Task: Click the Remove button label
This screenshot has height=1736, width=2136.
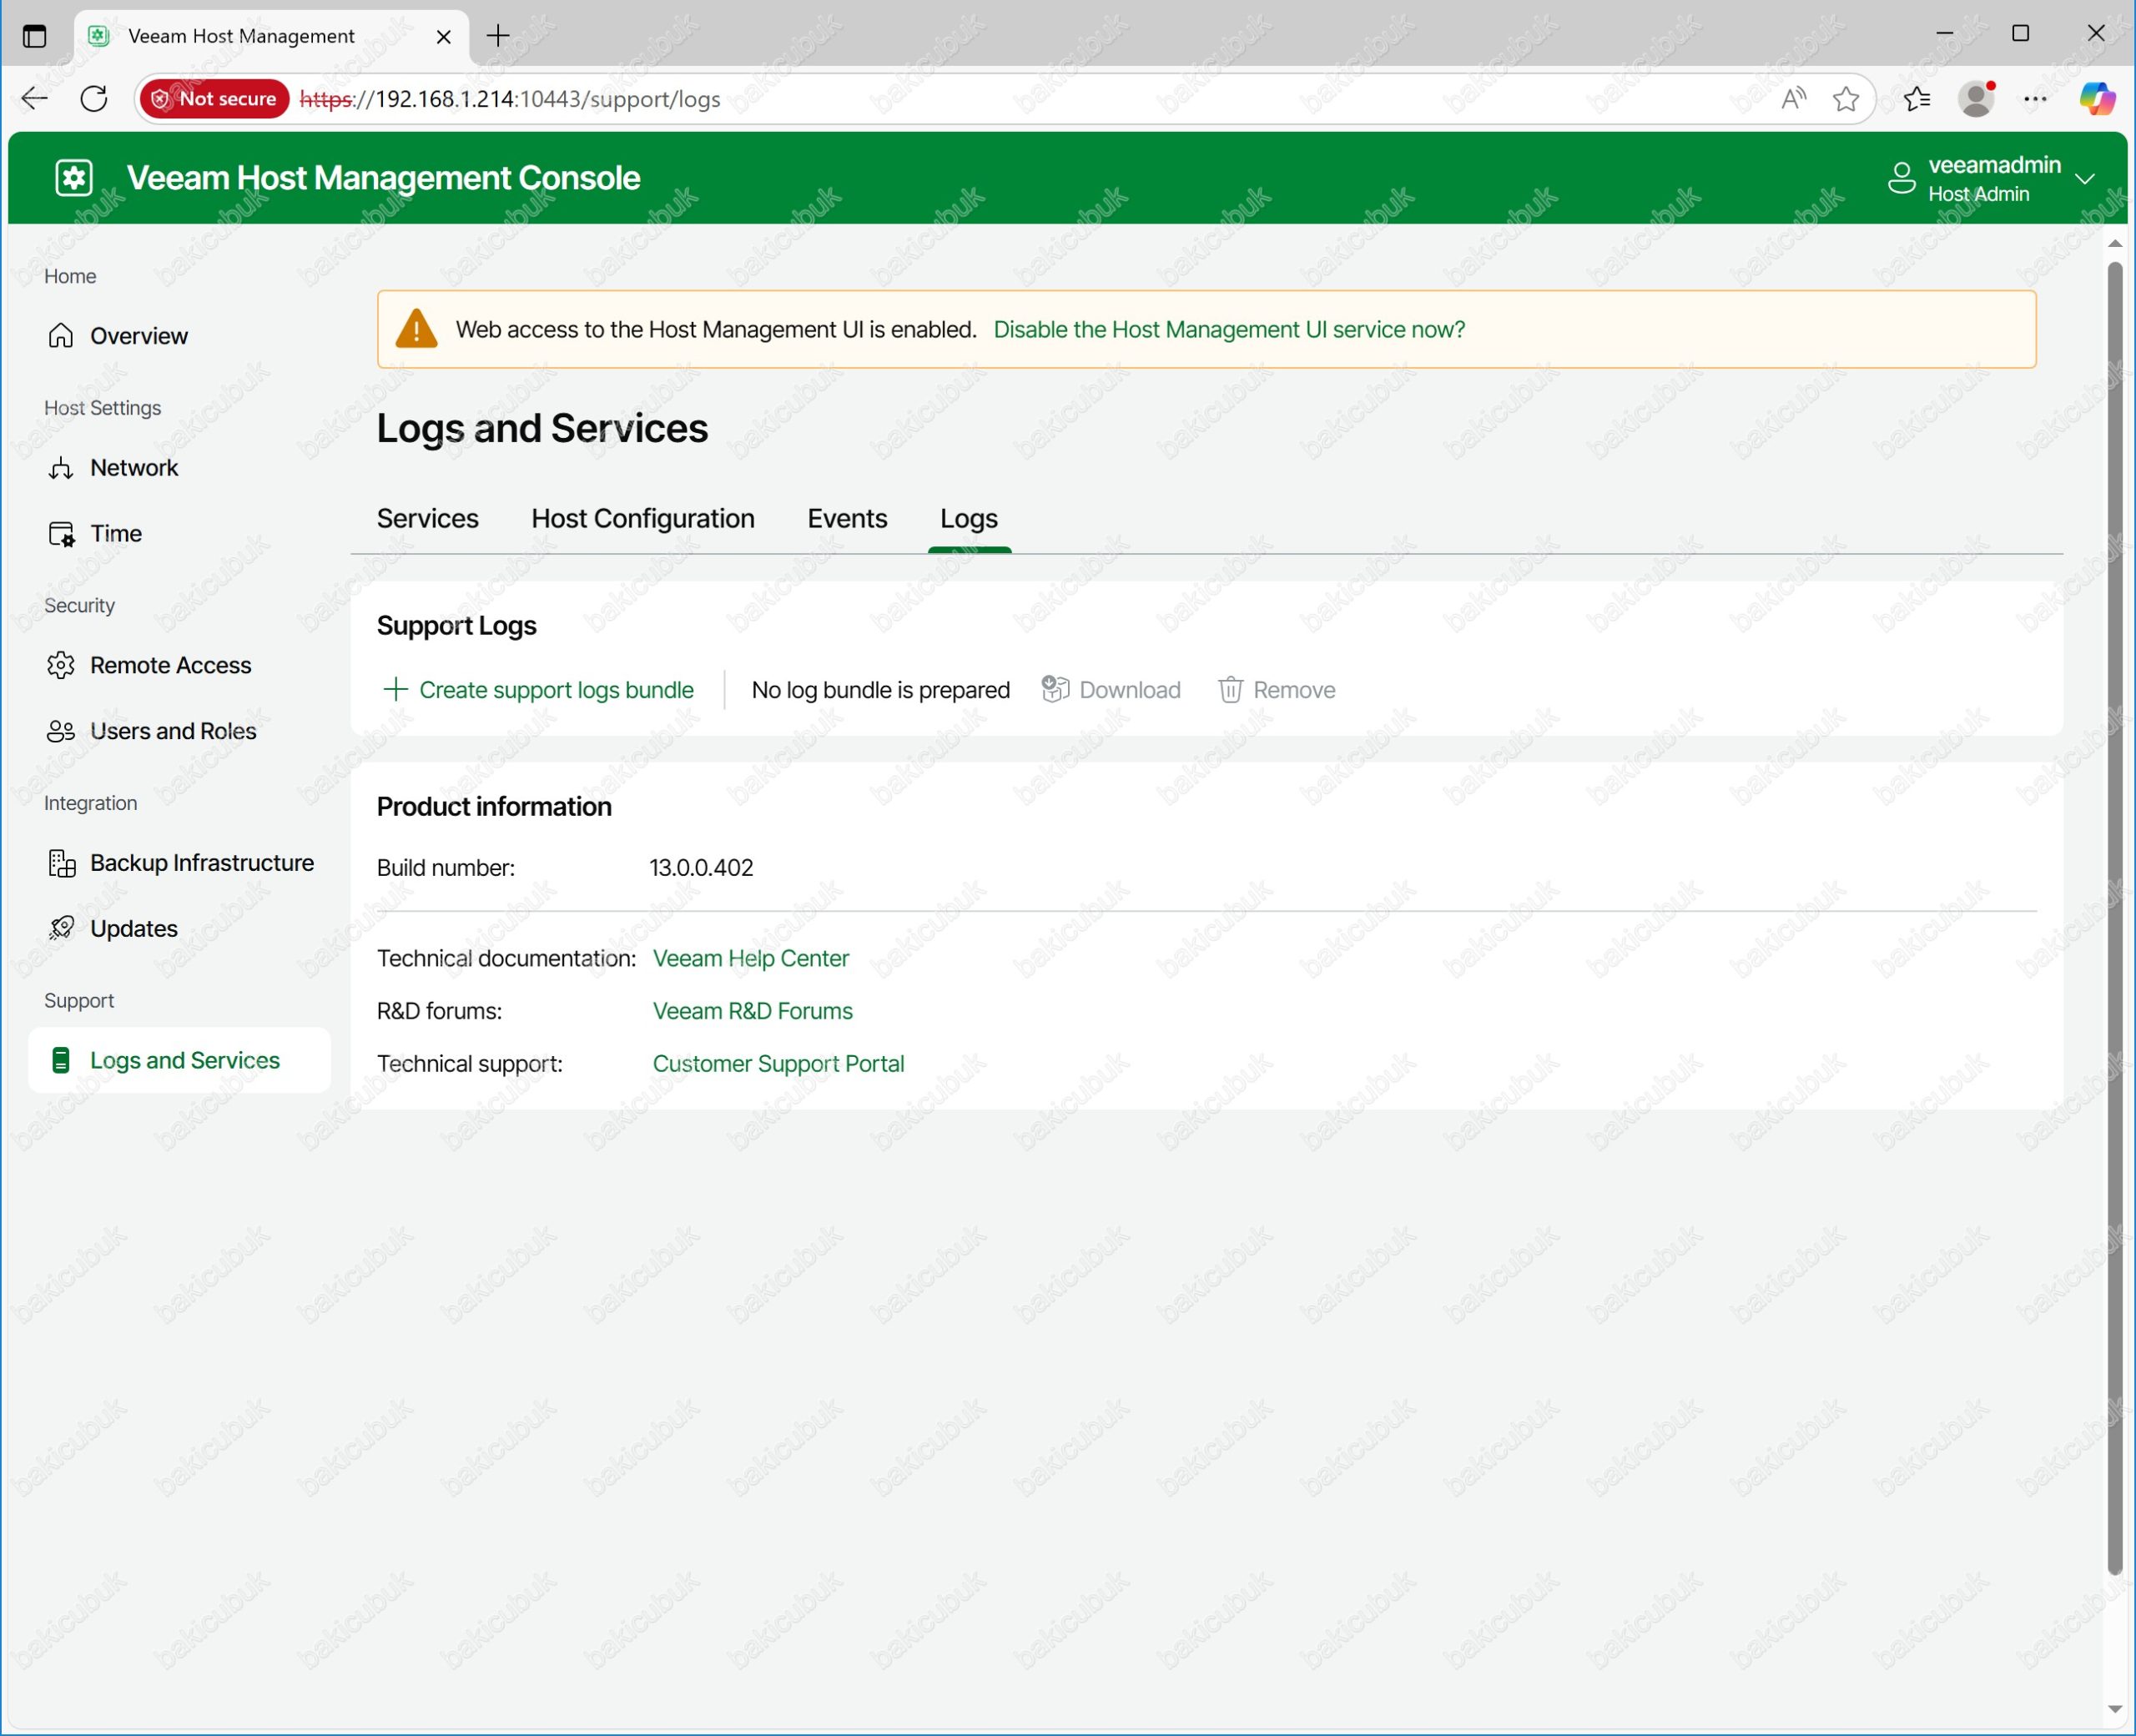Action: (x=1294, y=690)
